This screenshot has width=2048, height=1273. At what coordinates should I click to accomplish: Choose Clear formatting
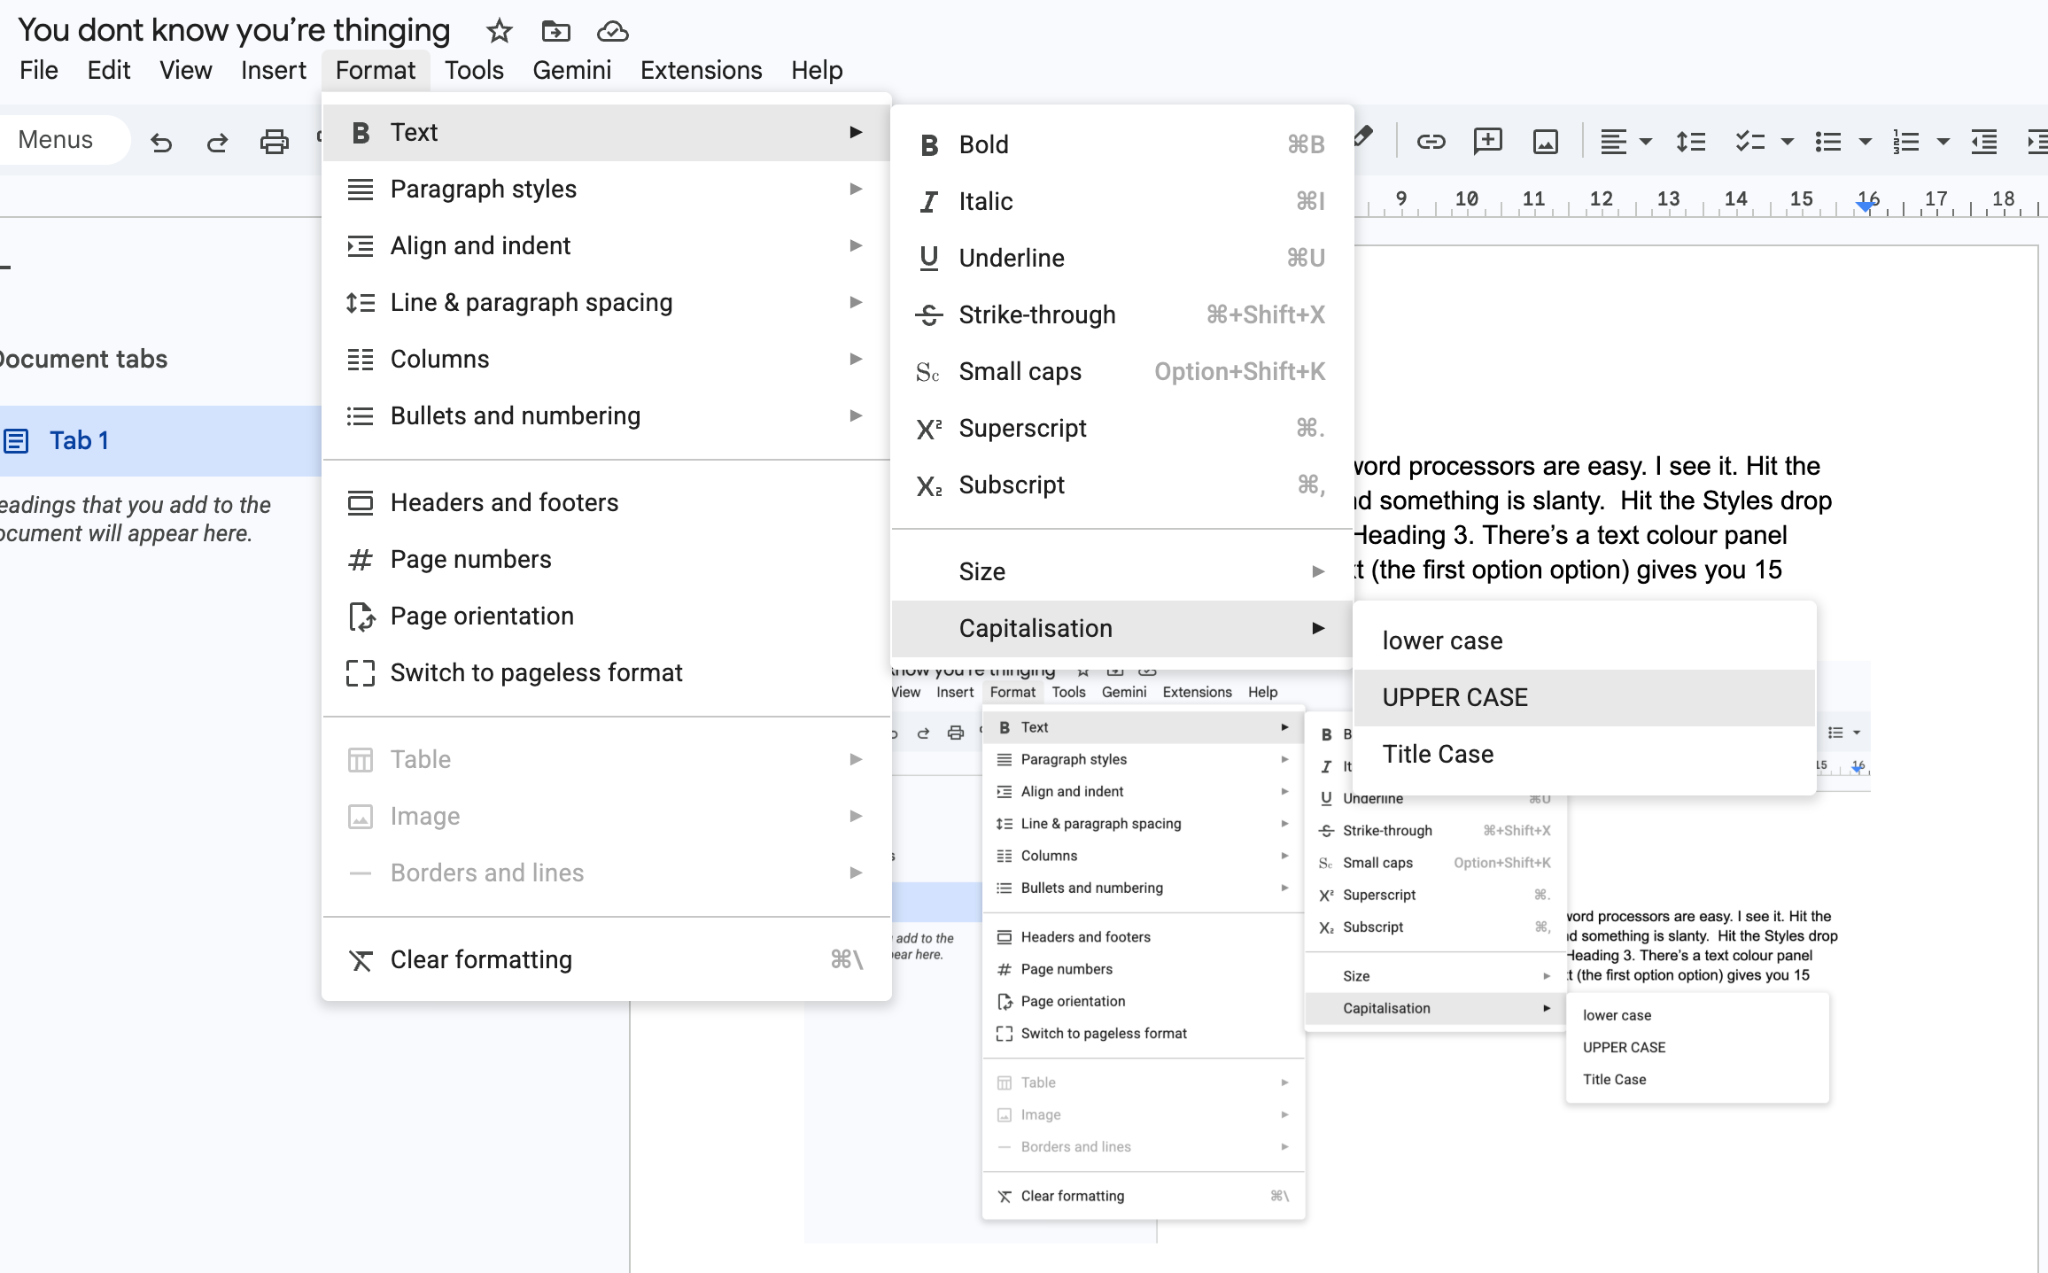point(606,960)
